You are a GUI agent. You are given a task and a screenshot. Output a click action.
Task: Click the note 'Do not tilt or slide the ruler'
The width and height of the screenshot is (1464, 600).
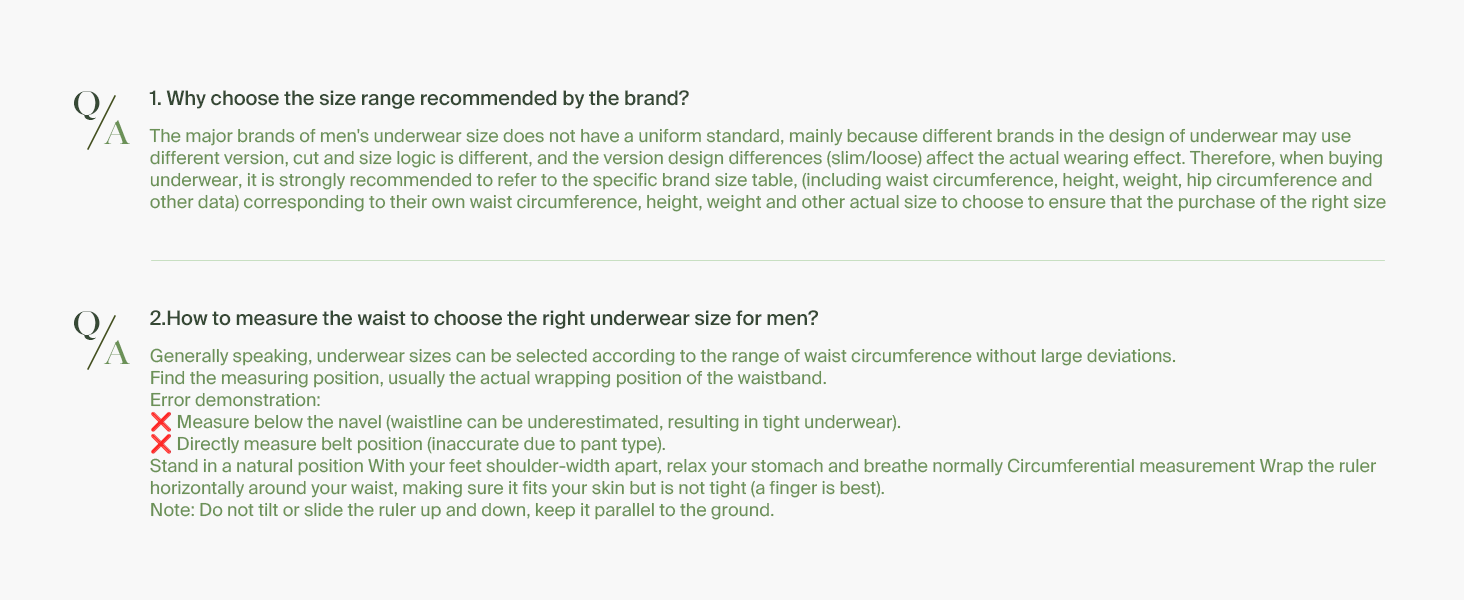click(462, 510)
